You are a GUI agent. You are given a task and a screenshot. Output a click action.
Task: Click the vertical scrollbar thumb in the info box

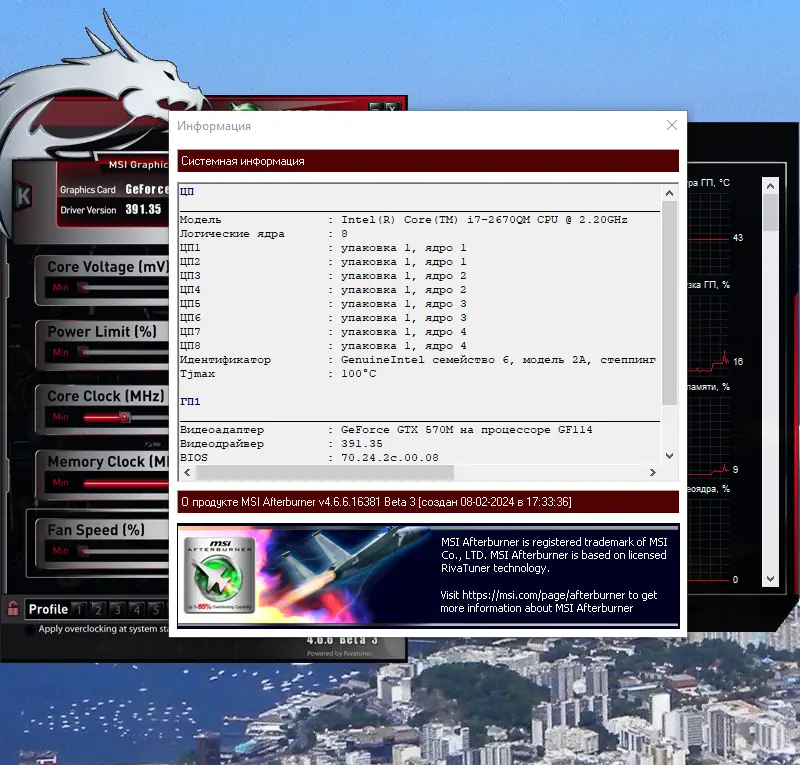(x=669, y=303)
